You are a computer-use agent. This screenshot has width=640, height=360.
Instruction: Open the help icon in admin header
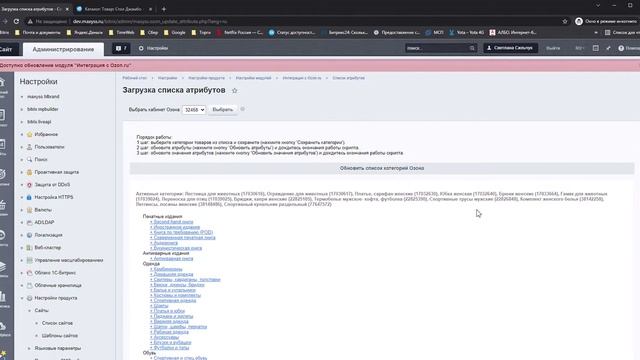point(621,48)
